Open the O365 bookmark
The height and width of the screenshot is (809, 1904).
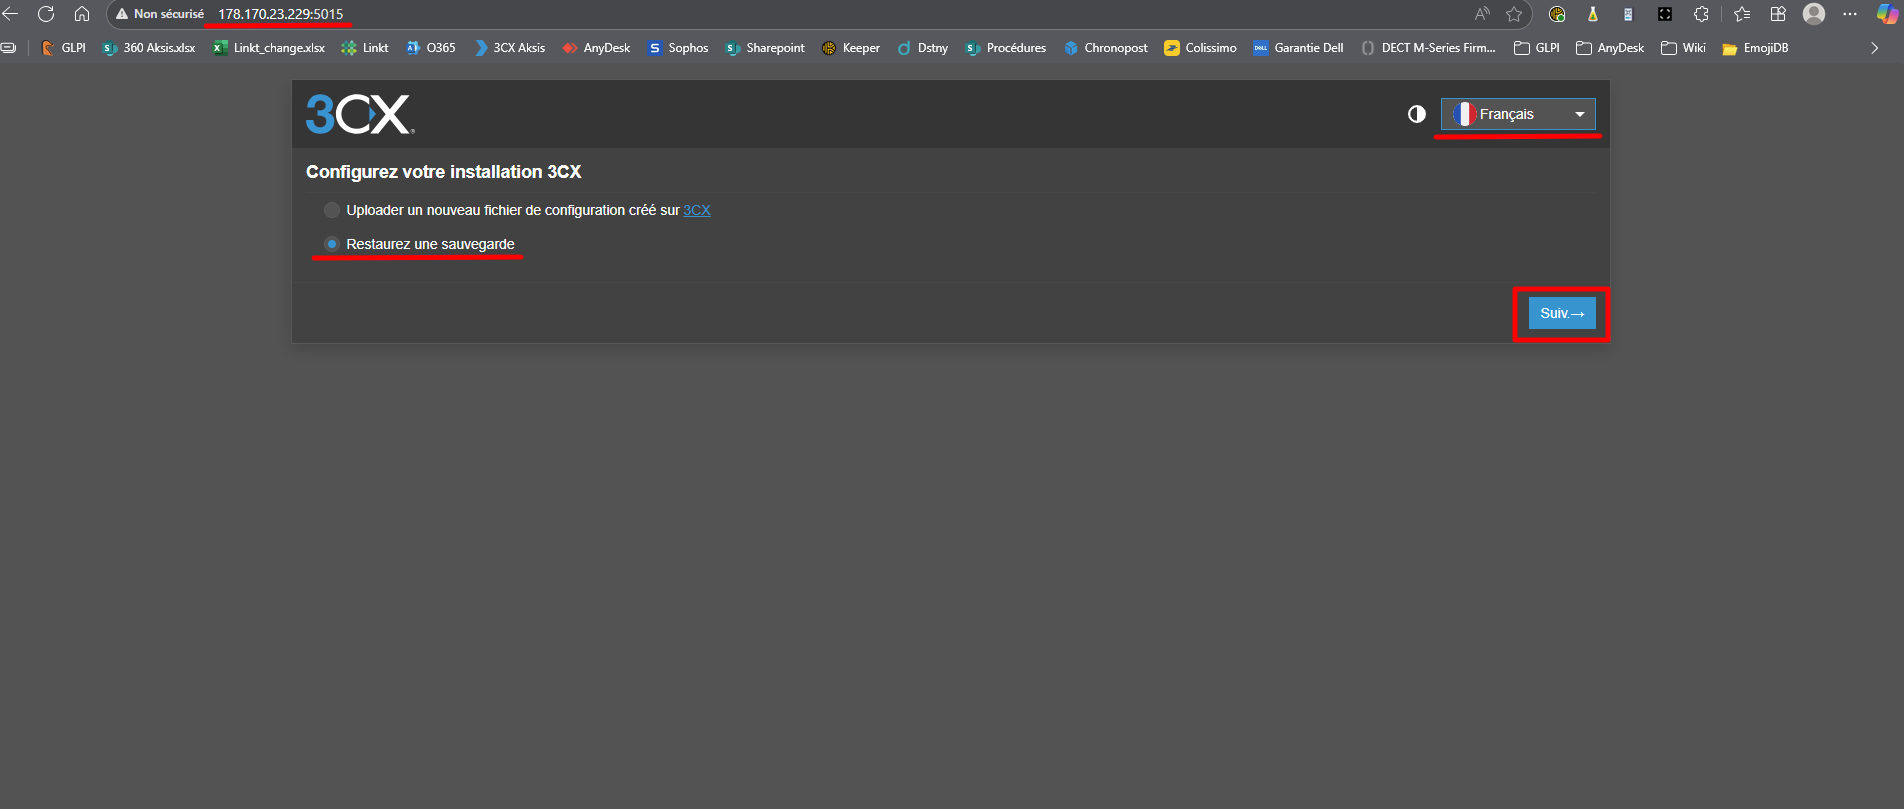431,48
